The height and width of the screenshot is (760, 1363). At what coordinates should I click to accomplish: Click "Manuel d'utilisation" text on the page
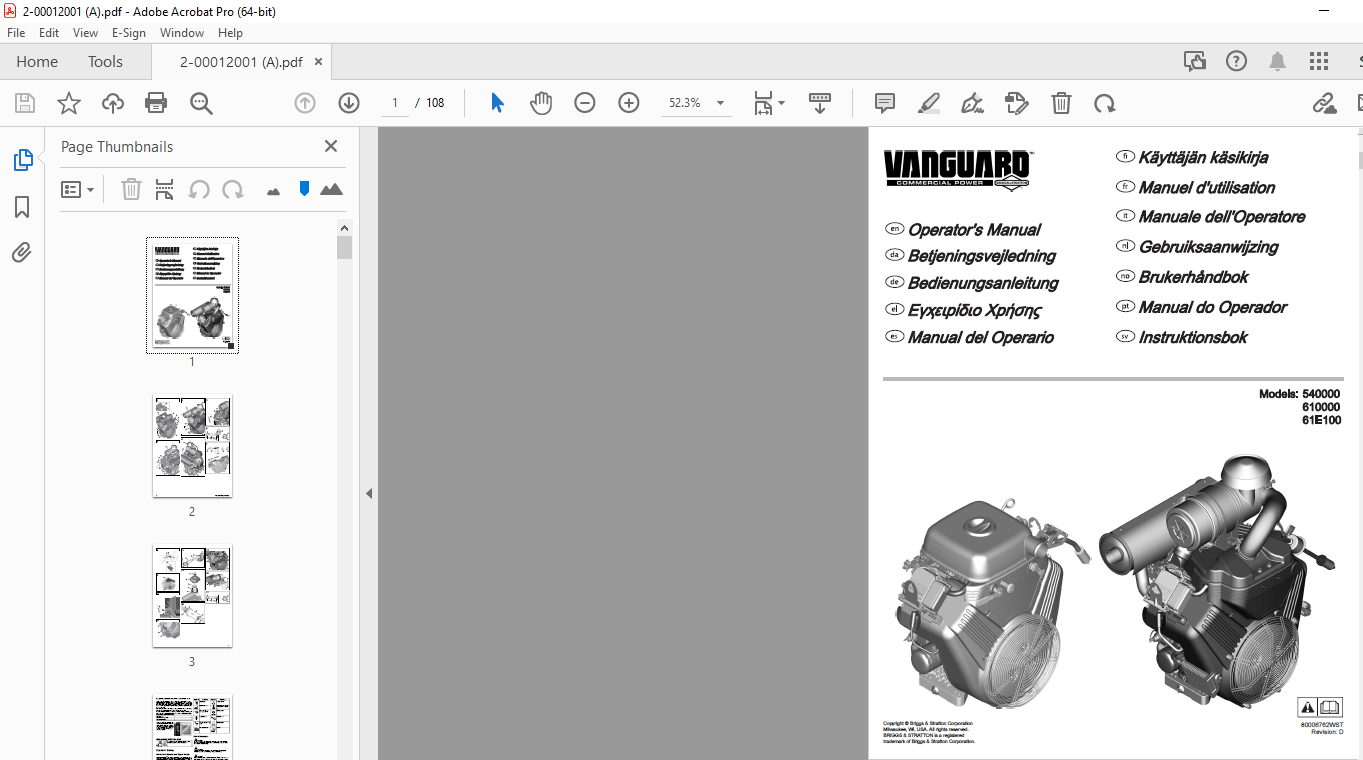1207,188
